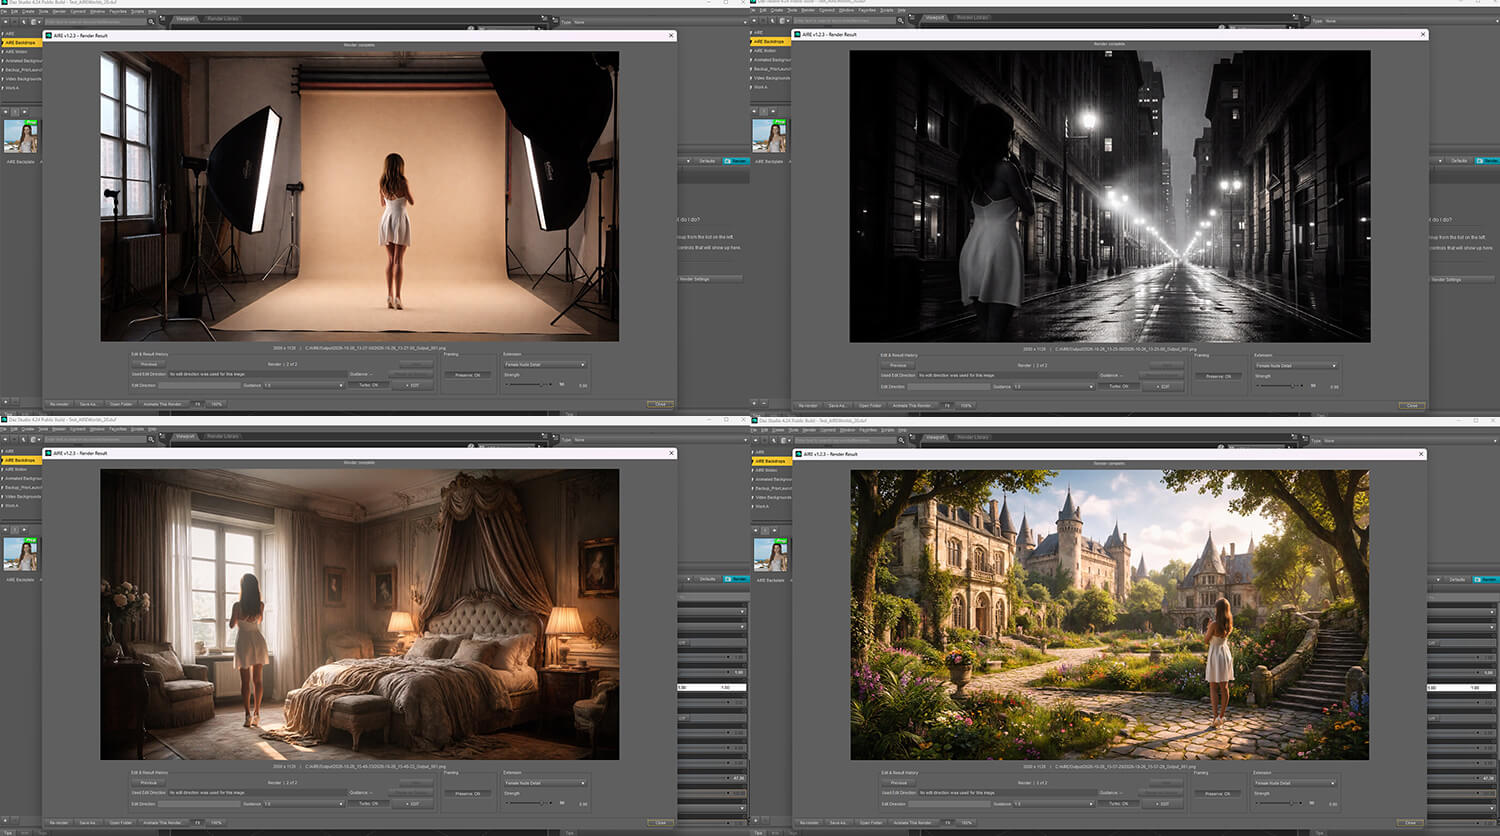Select the AIRE Backdrops thumbnail in bedroom window
Image resolution: width=1500 pixels, height=836 pixels.
click(x=19, y=554)
